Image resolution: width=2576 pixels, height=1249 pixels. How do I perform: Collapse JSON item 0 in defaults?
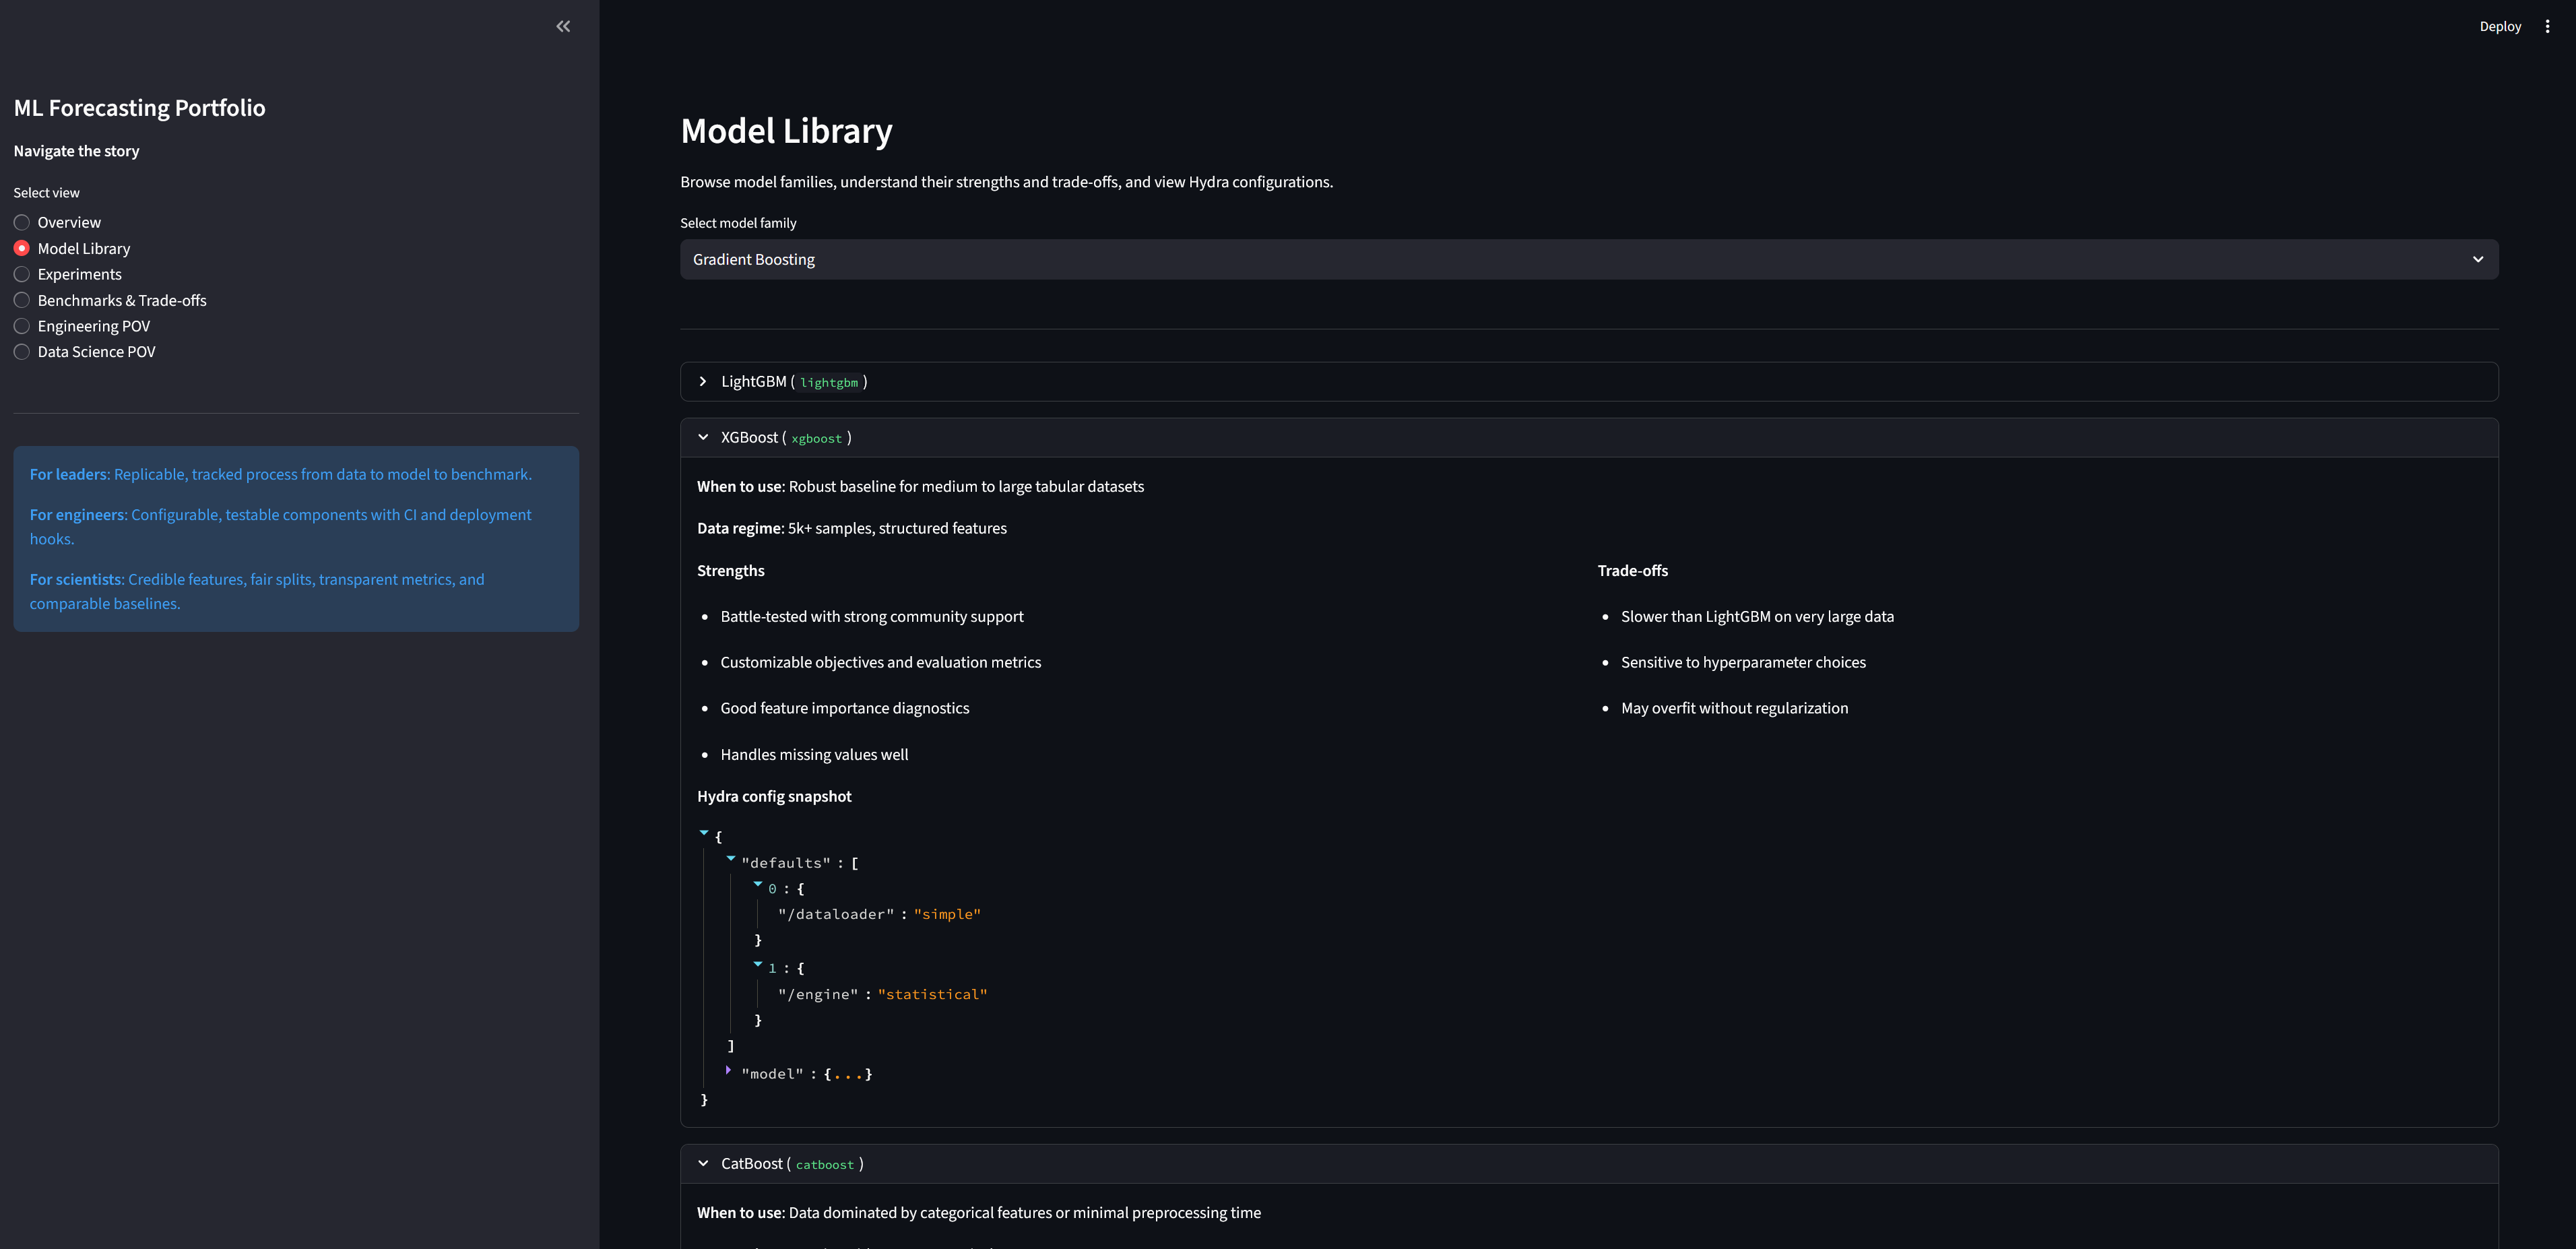758,885
